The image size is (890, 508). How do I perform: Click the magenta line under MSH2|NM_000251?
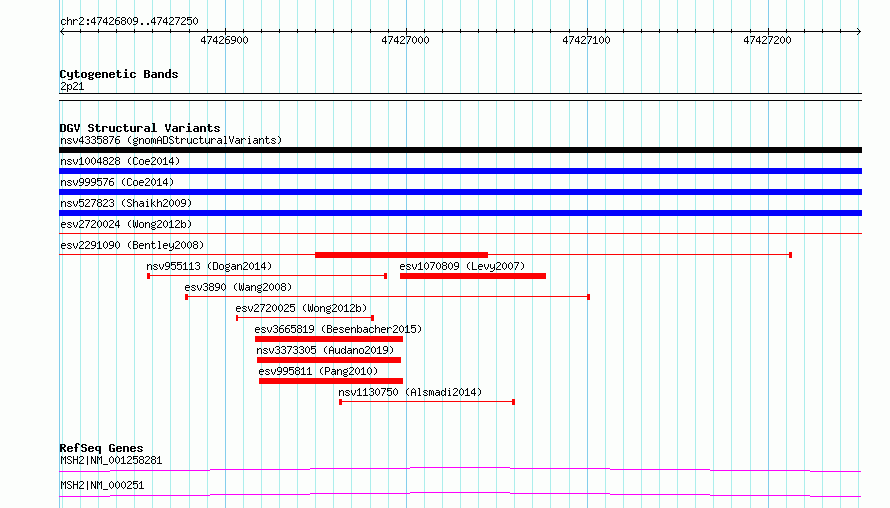pos(460,494)
